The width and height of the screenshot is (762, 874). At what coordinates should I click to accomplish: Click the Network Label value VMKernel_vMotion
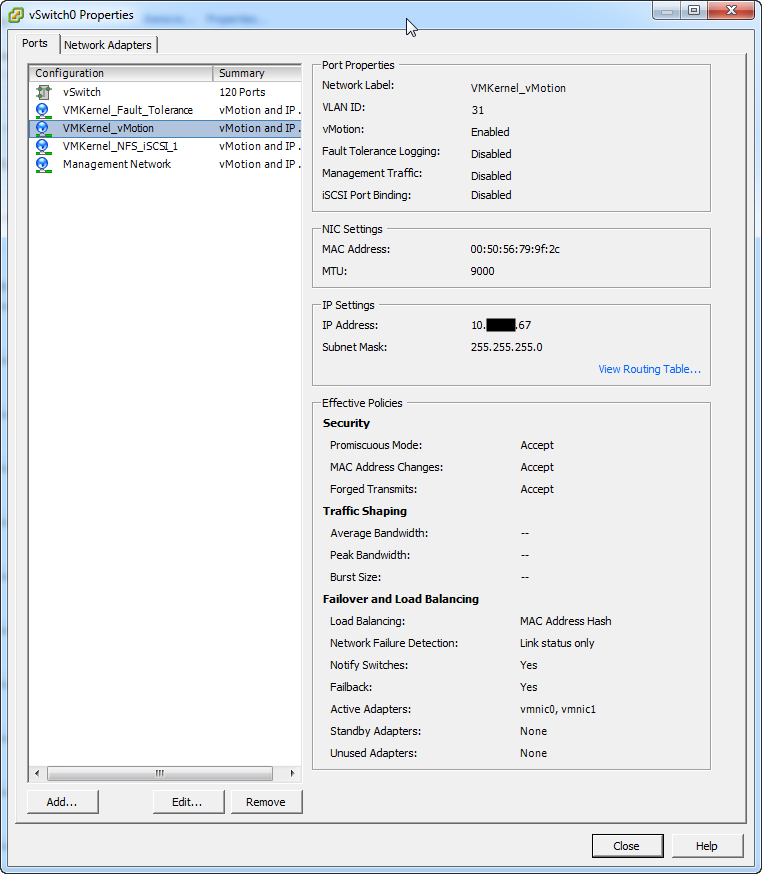[518, 88]
